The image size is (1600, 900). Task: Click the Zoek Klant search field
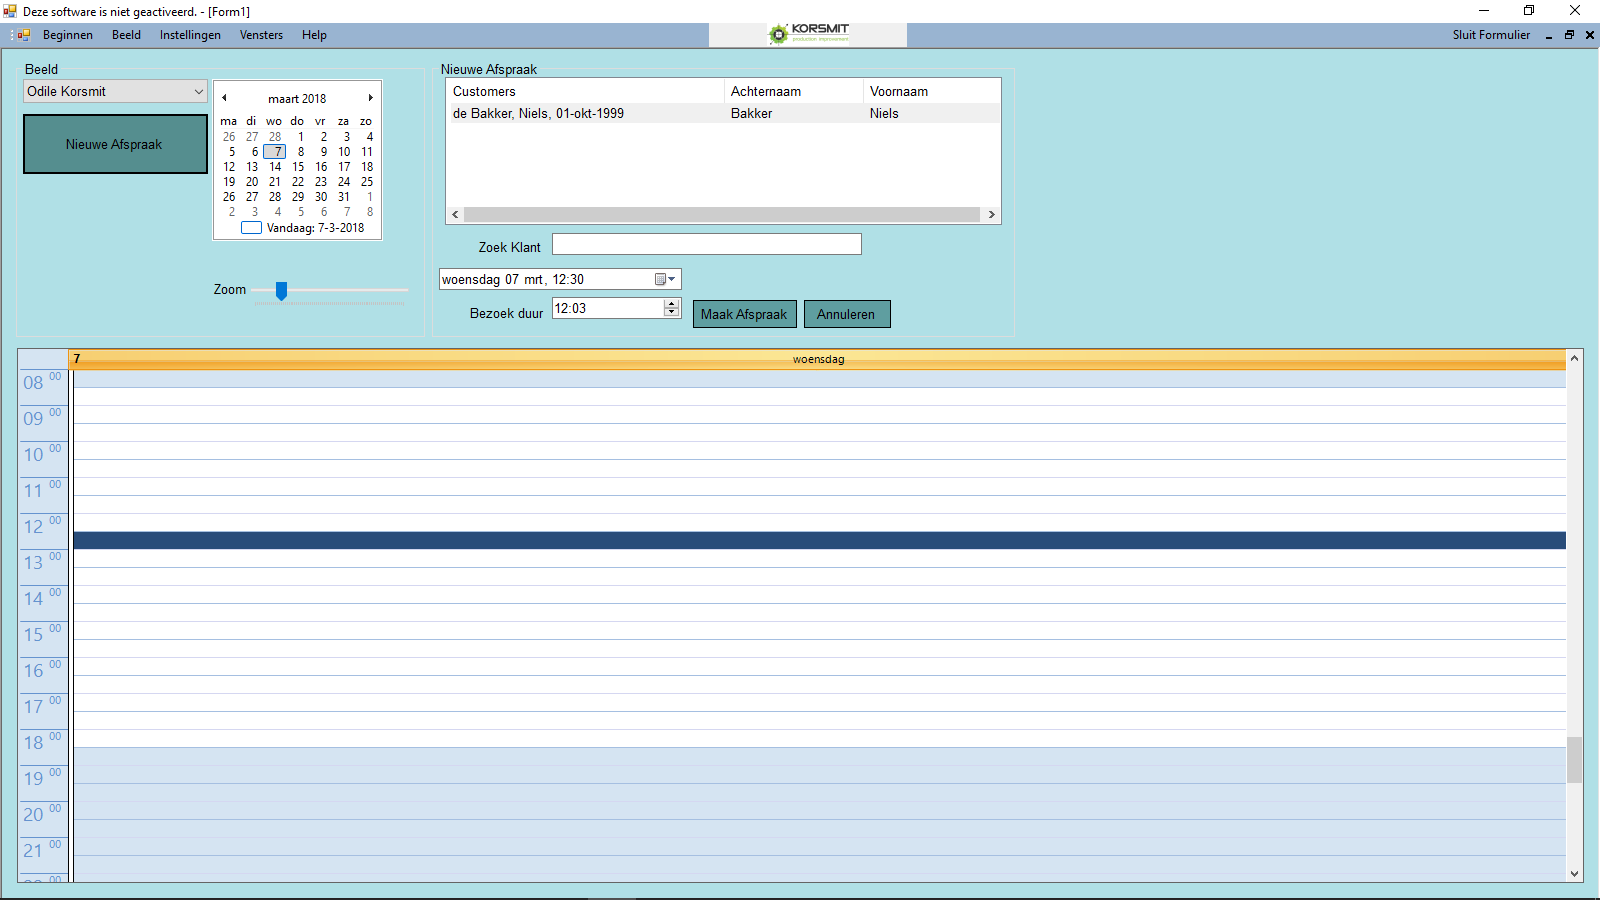pos(706,245)
